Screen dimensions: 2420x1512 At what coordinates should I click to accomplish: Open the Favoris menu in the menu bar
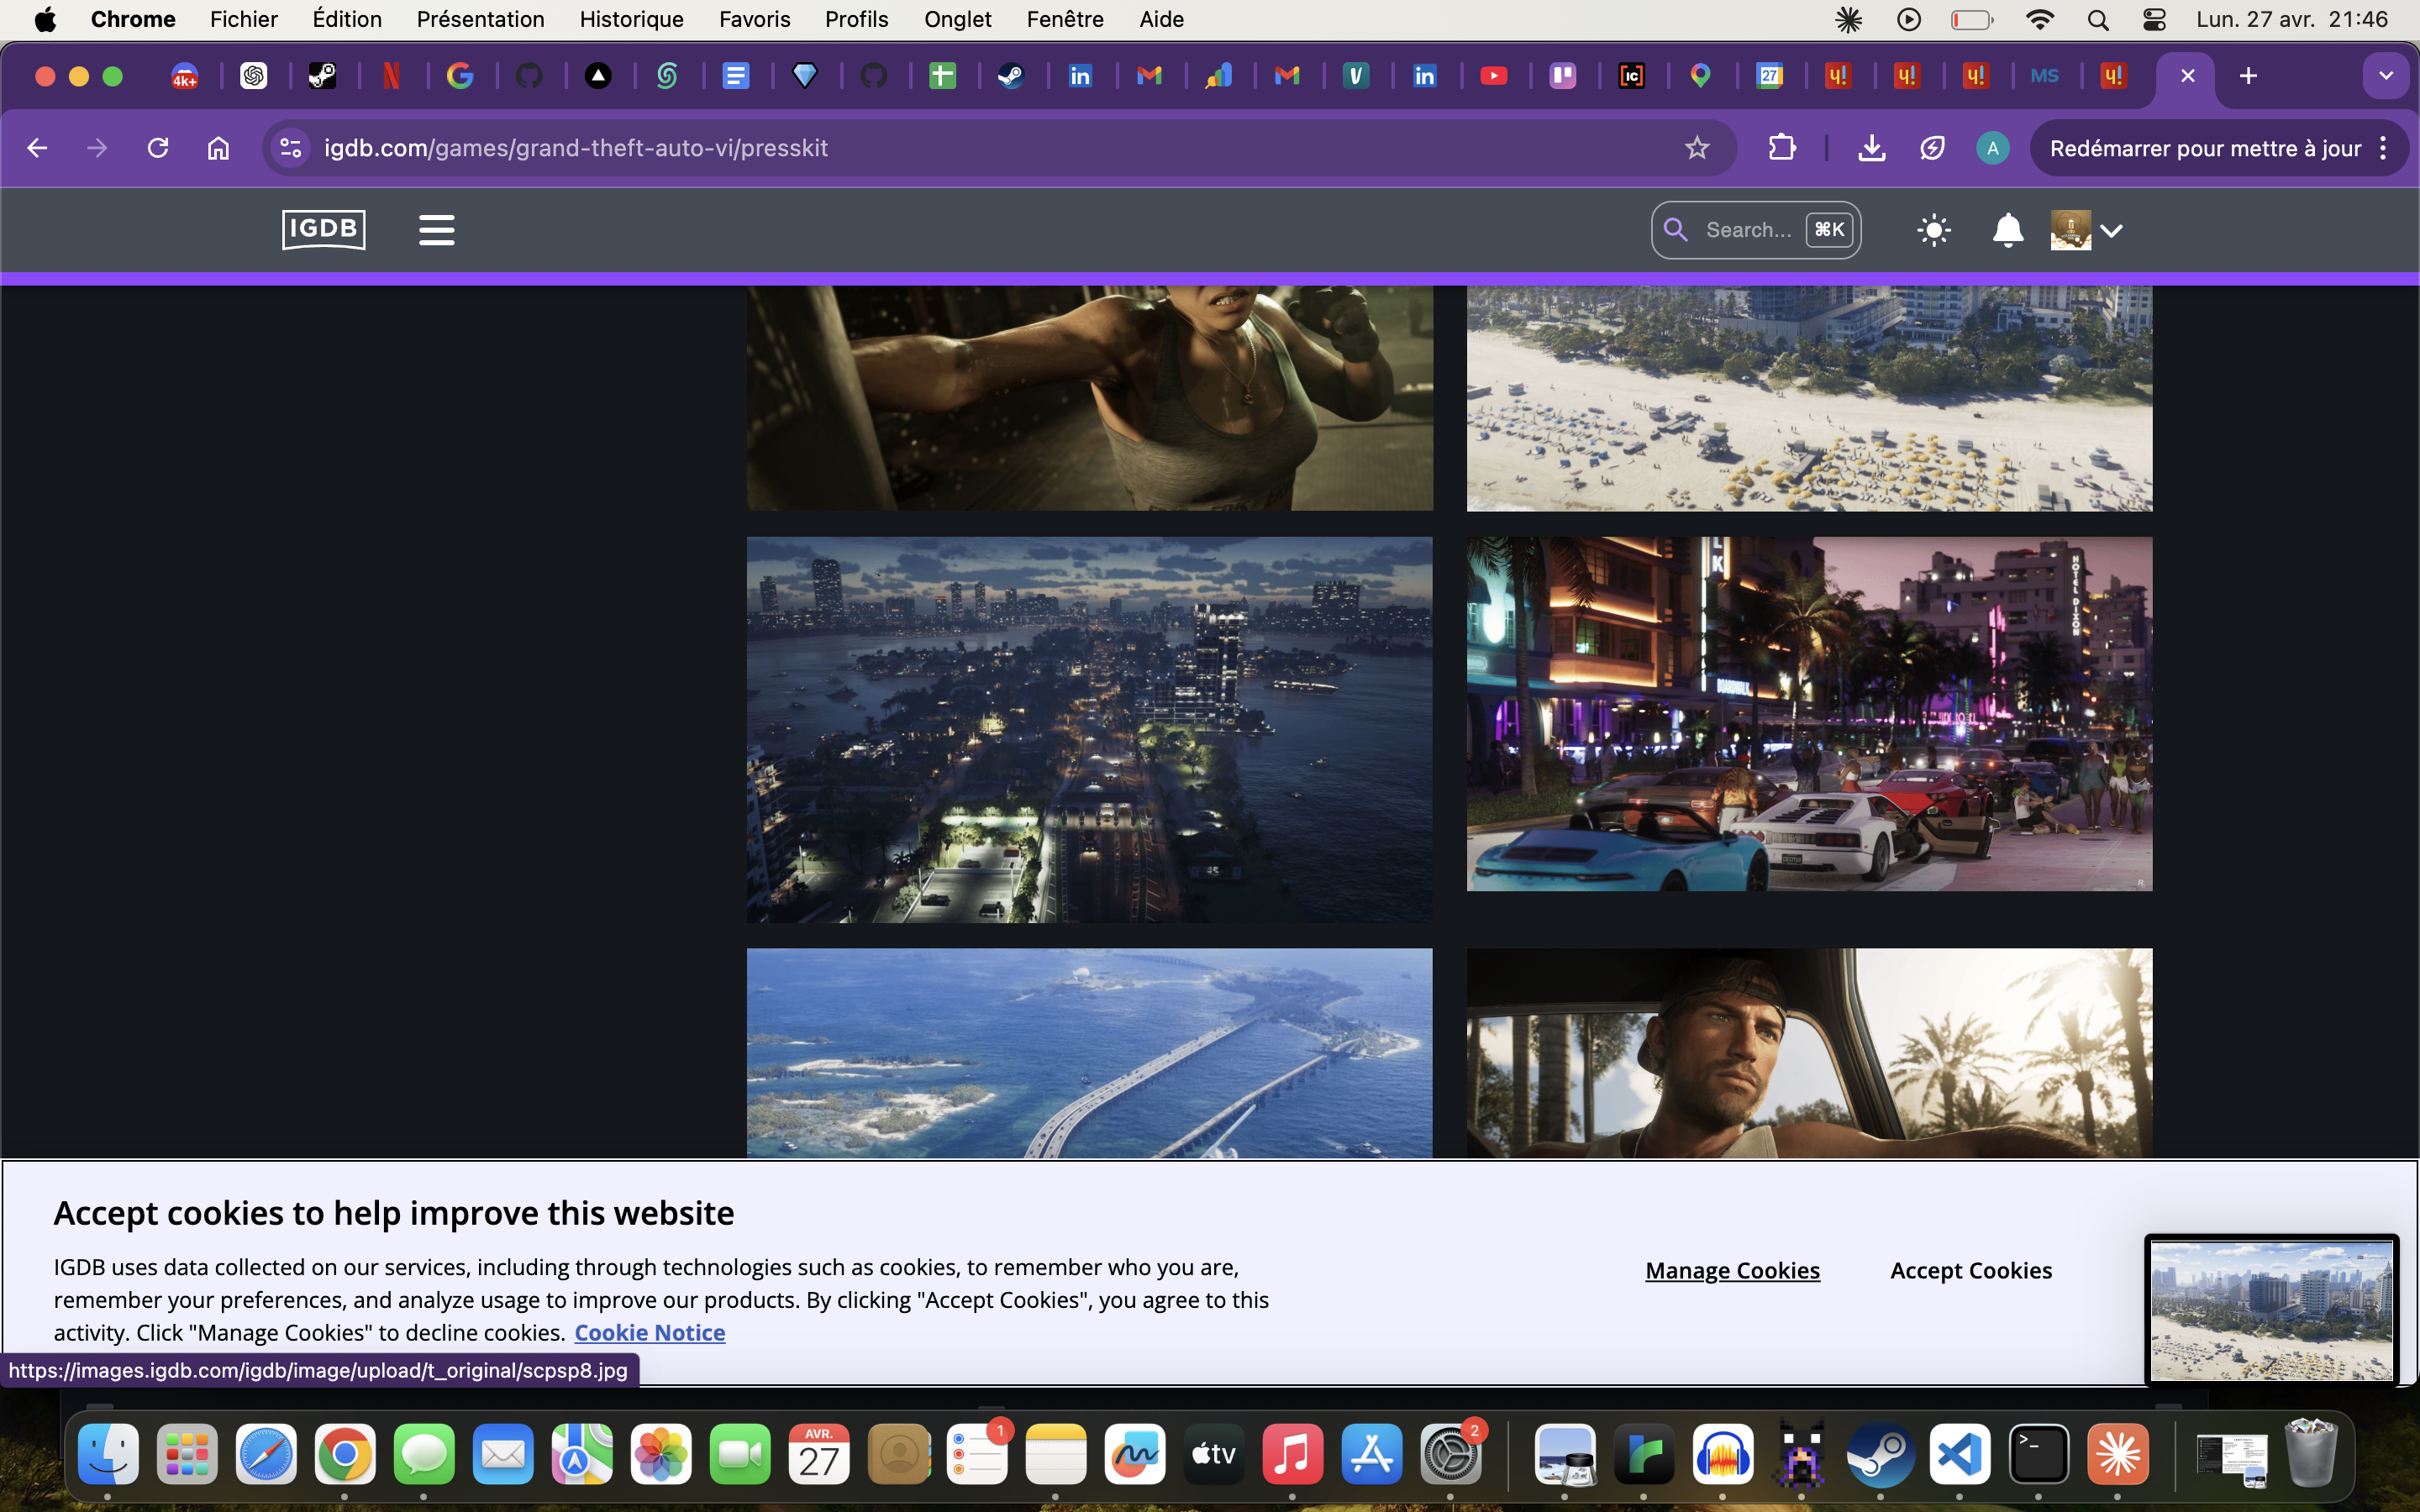click(x=755, y=19)
